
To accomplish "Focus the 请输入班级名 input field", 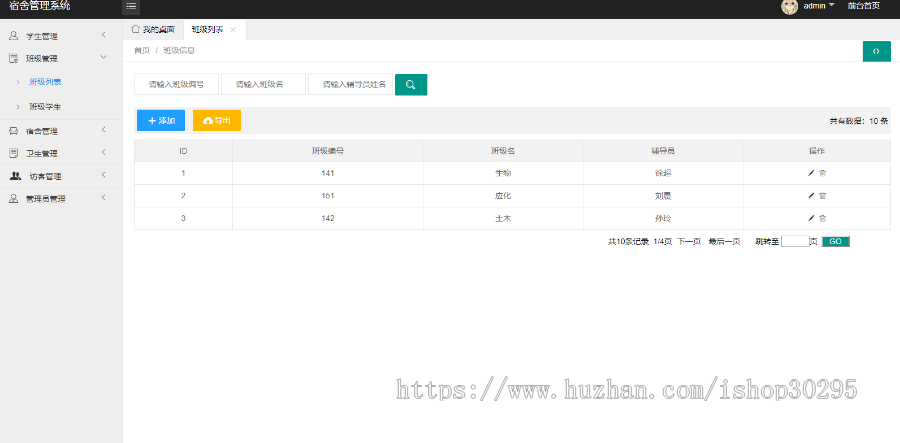I will (263, 84).
